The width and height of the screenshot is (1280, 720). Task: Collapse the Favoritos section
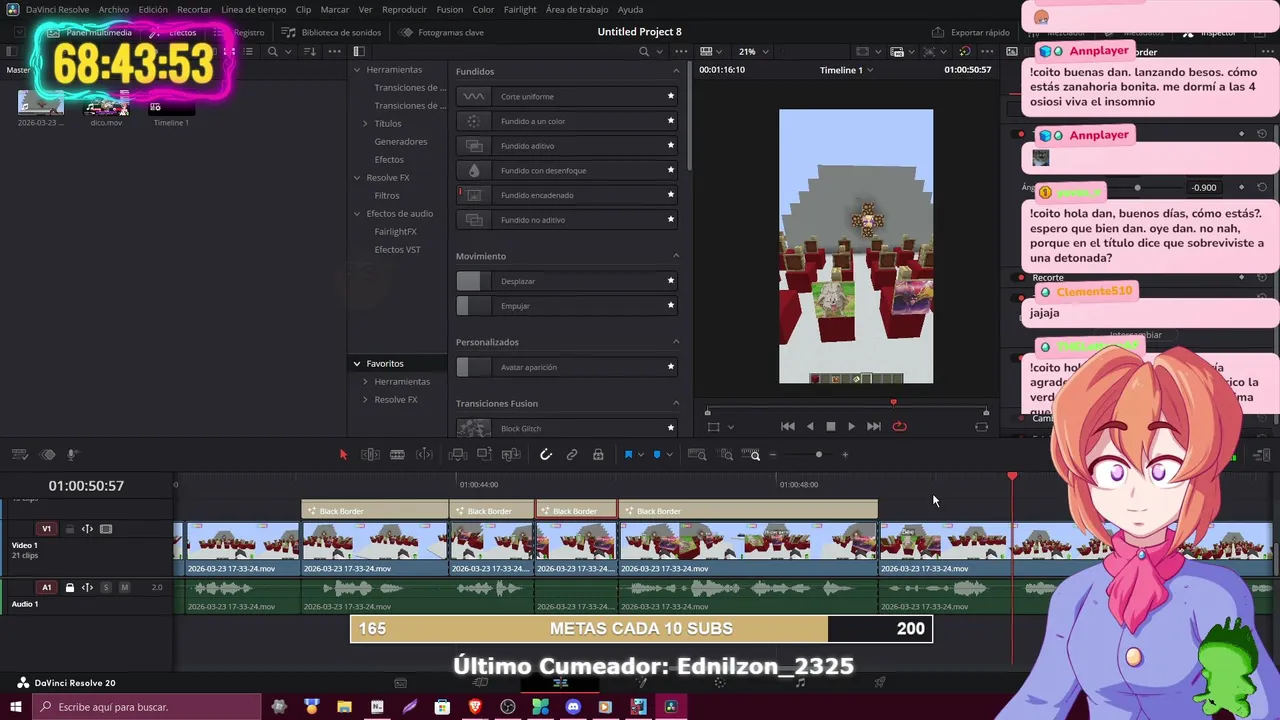click(x=357, y=364)
